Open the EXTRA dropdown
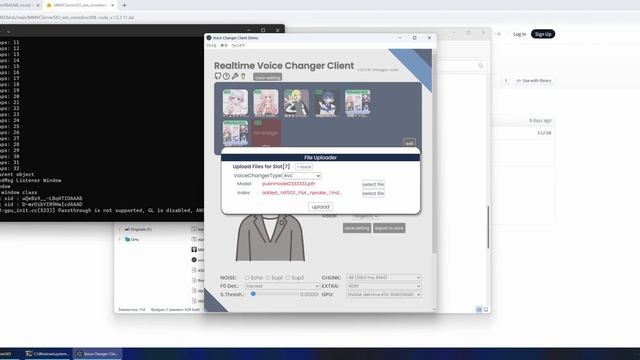Viewport: 640px width, 360px height. 384,286
